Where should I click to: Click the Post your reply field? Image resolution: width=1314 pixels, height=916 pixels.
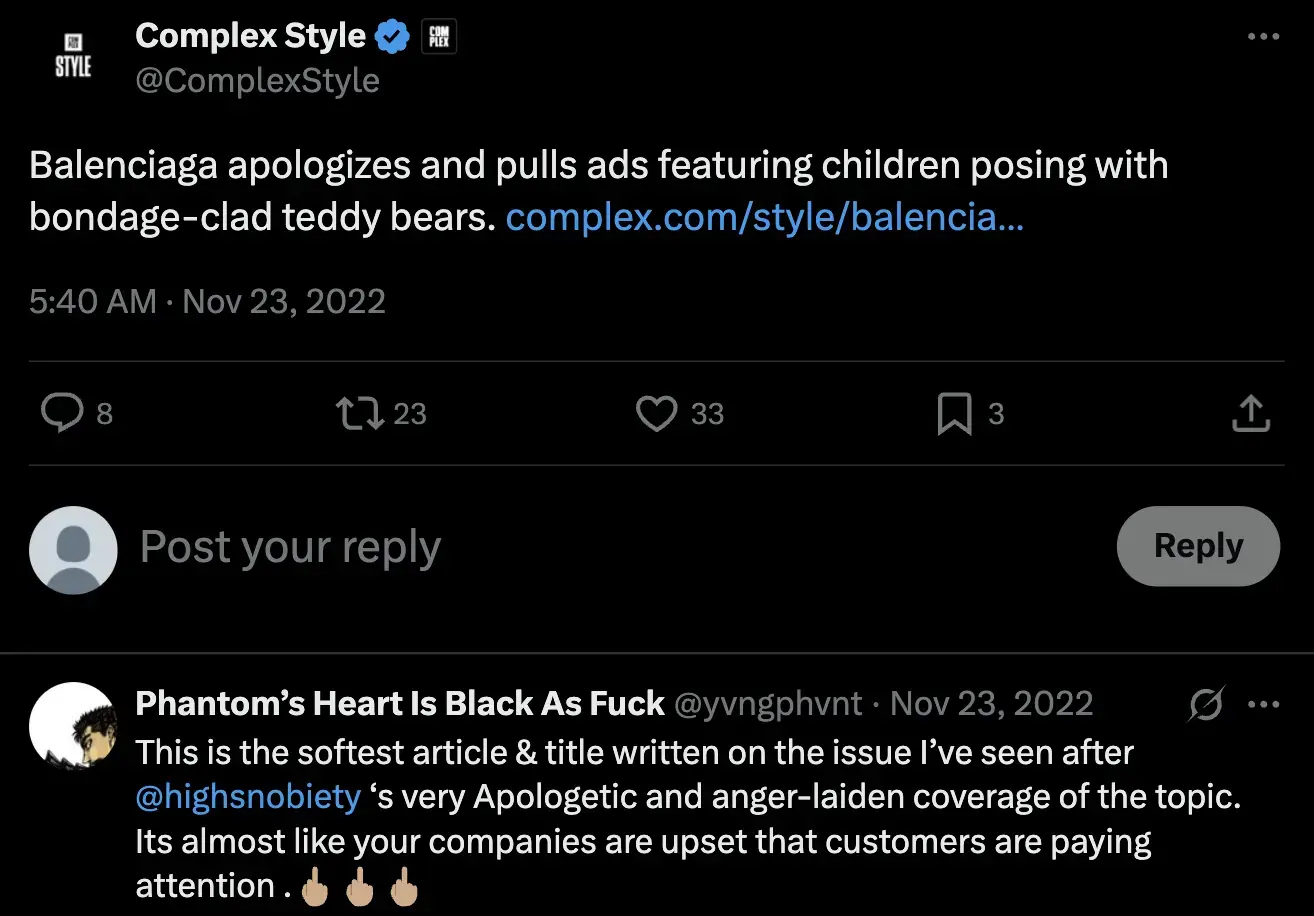pyautogui.click(x=600, y=547)
